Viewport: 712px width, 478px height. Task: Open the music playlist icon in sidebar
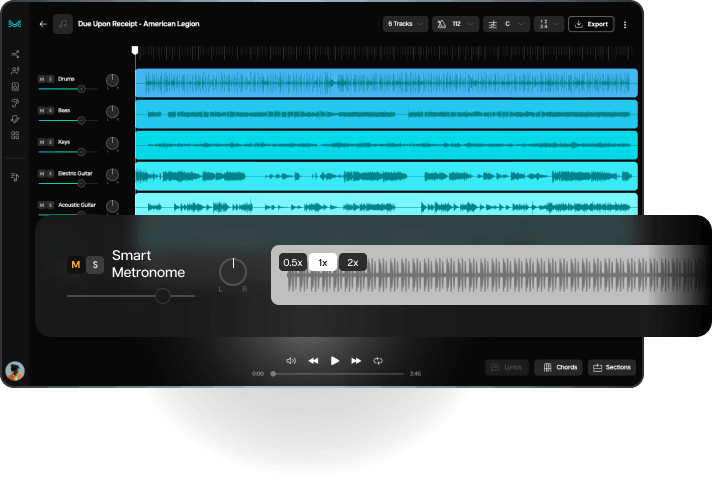(x=15, y=177)
